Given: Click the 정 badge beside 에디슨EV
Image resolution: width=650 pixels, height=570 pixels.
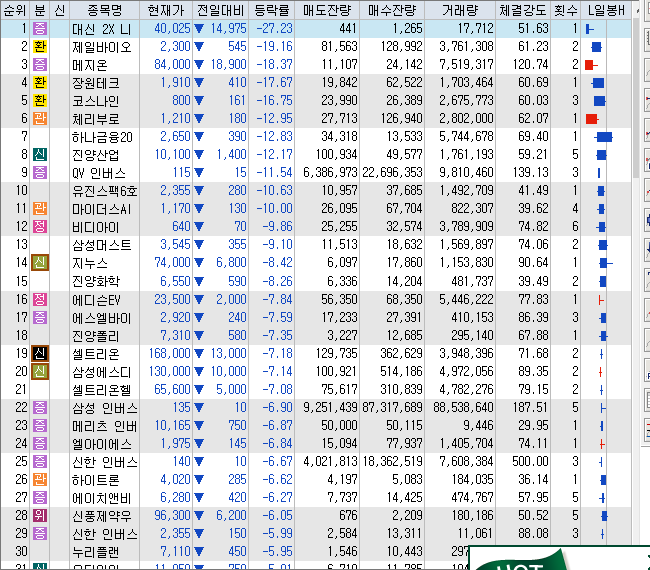Looking at the screenshot, I should tap(40, 299).
